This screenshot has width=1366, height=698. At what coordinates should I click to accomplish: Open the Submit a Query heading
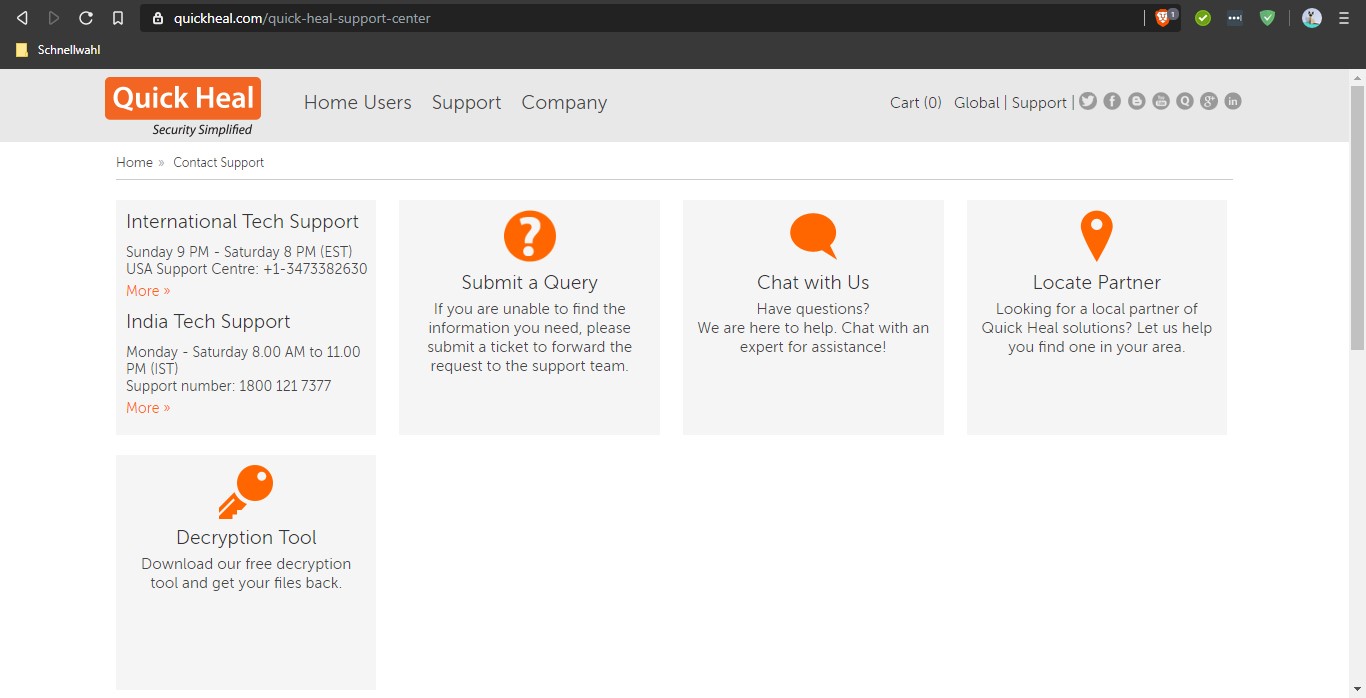[529, 282]
